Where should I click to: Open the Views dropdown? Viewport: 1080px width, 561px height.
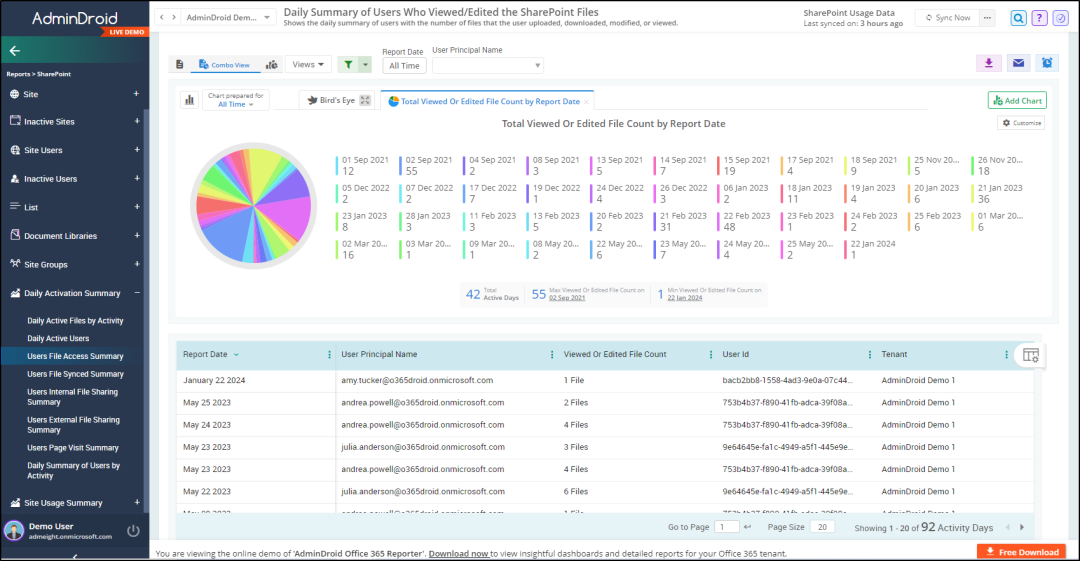point(308,65)
